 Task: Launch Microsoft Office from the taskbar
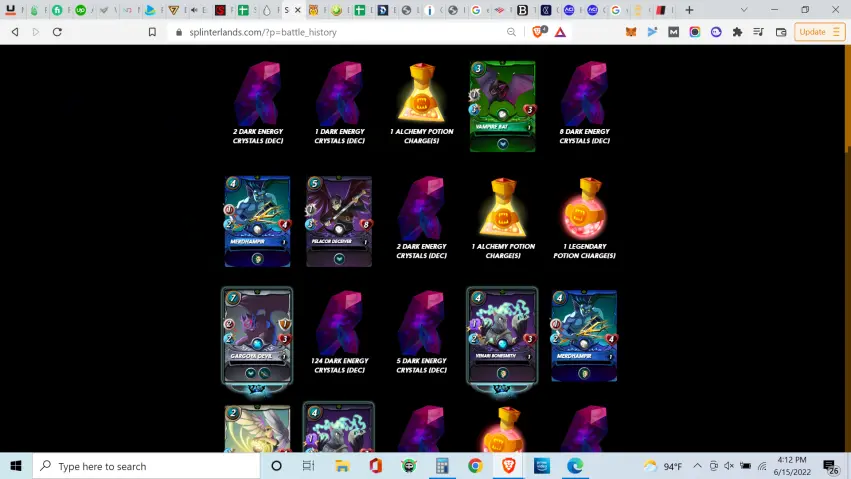376,466
